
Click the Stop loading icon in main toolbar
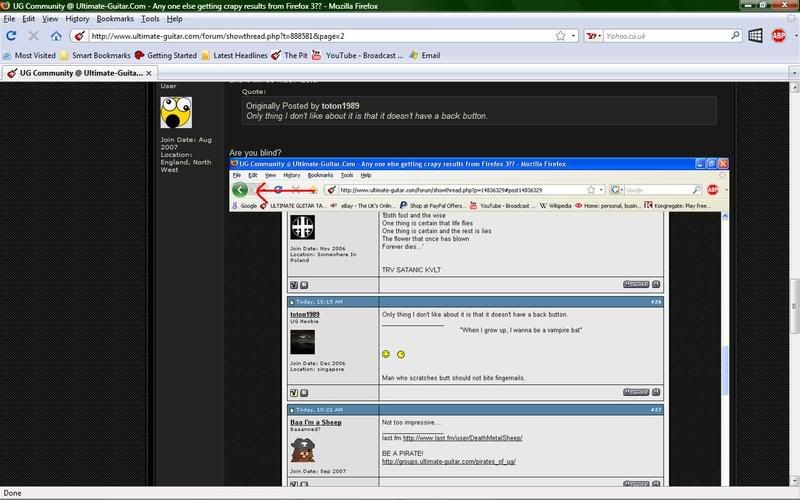pos(34,36)
